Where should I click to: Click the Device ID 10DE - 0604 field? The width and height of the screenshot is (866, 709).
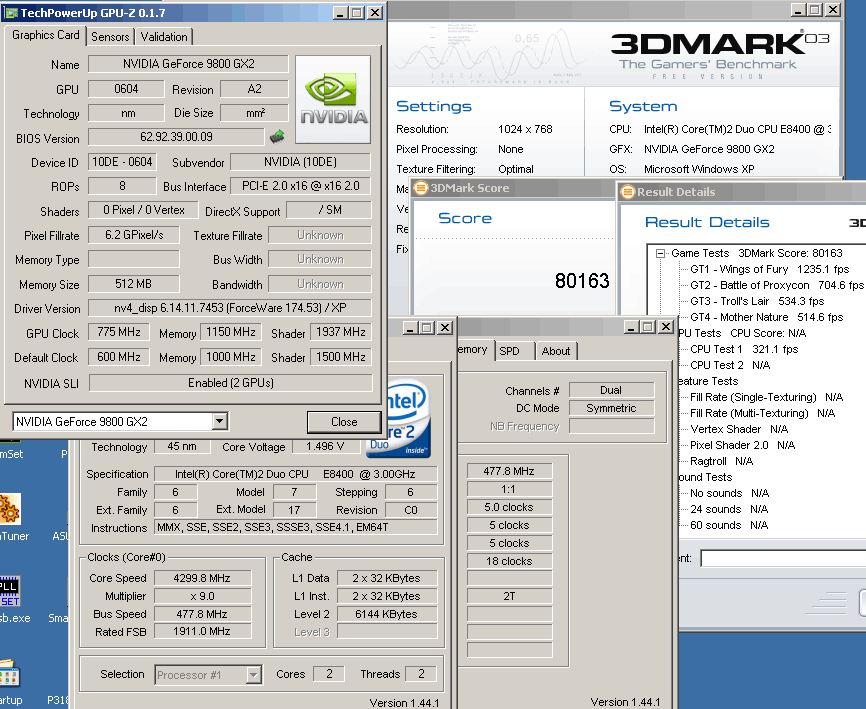point(122,162)
